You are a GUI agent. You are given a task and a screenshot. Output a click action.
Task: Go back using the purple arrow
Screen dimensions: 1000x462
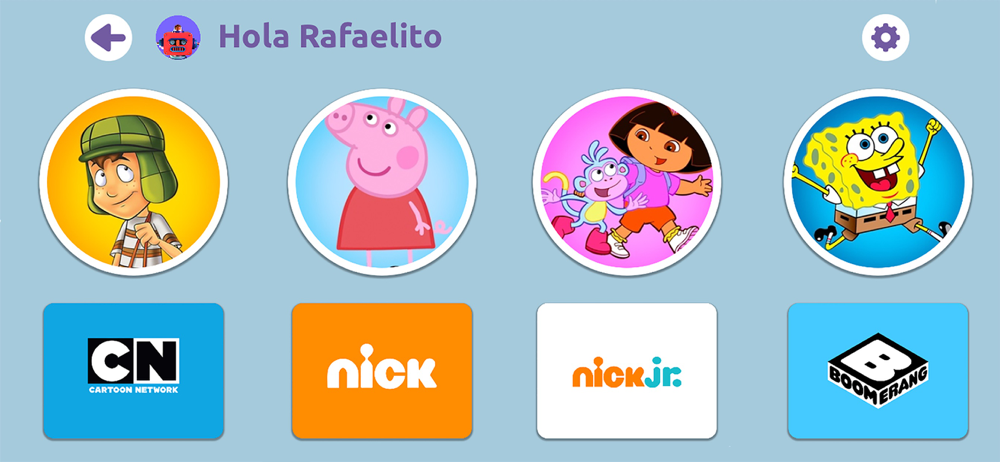(x=108, y=38)
